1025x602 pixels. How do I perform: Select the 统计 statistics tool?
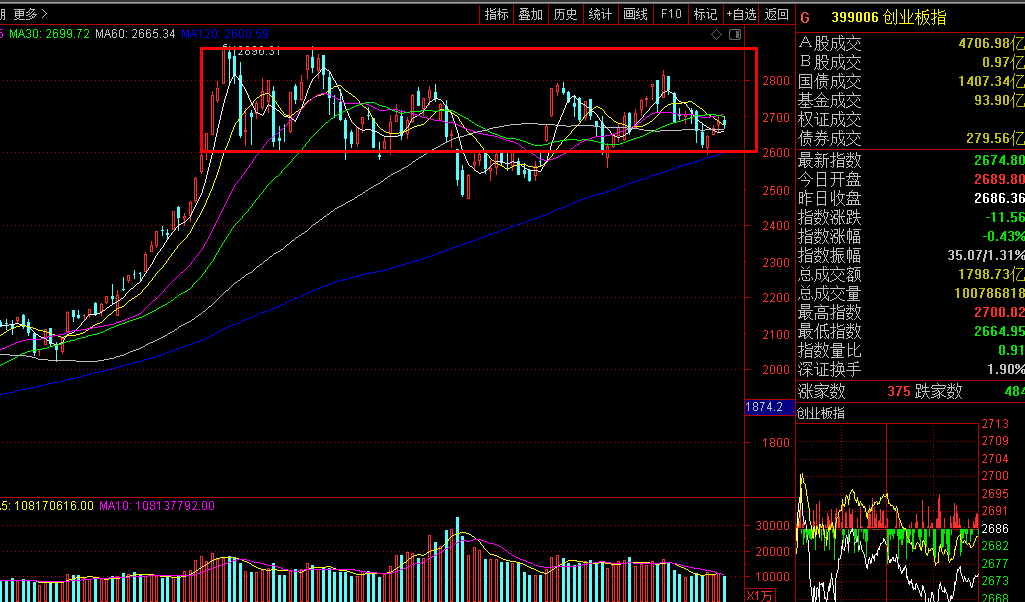(600, 14)
